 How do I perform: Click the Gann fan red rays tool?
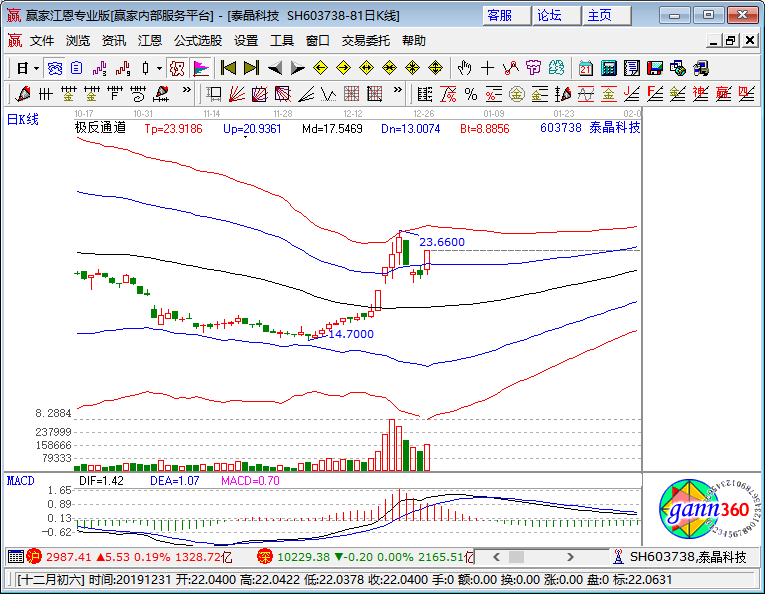237,94
